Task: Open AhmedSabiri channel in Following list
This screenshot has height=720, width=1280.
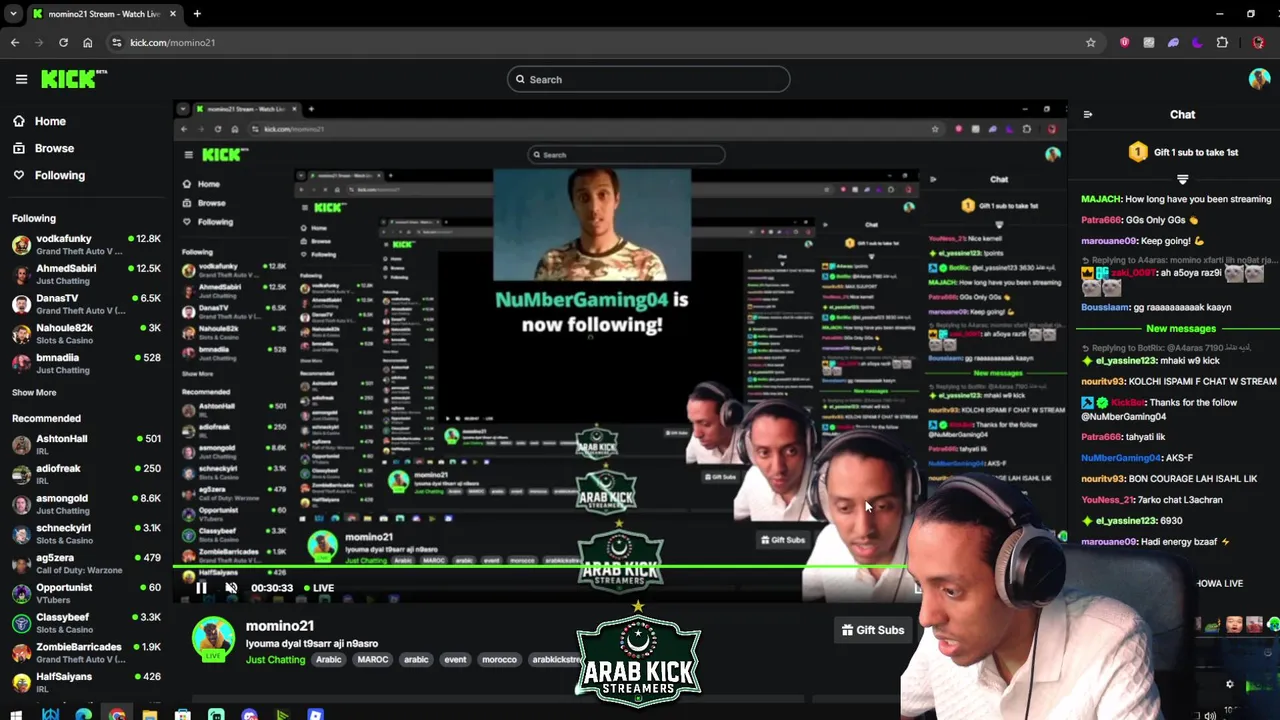Action: 86,275
